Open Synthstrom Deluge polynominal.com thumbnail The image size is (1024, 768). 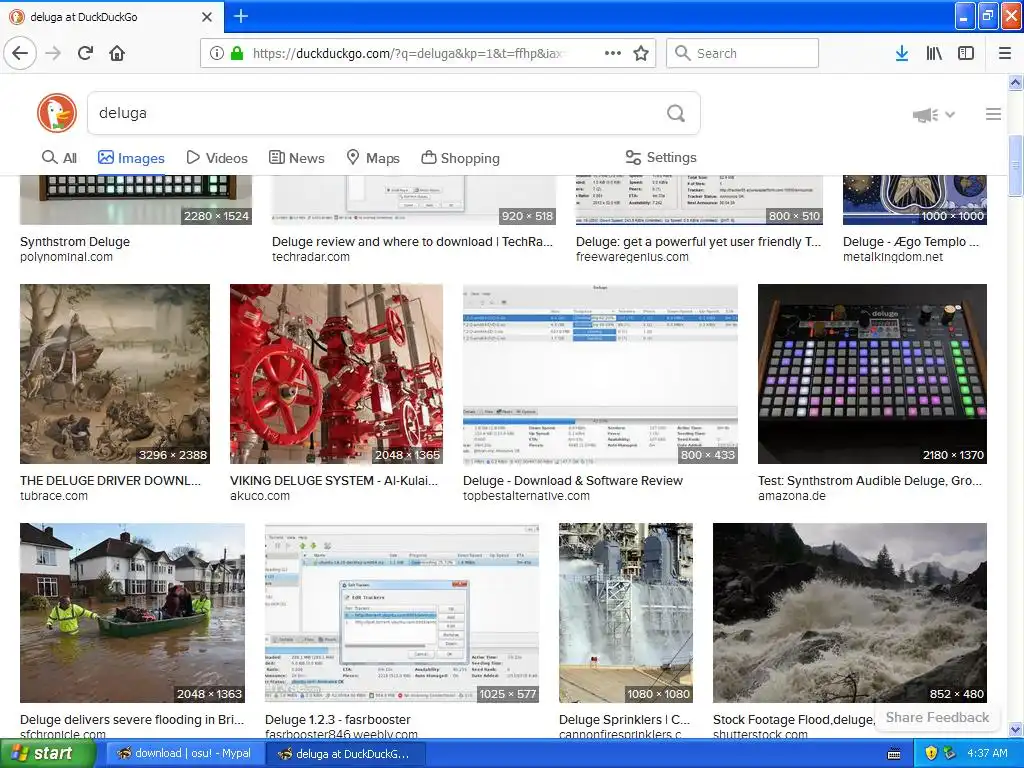tap(136, 200)
